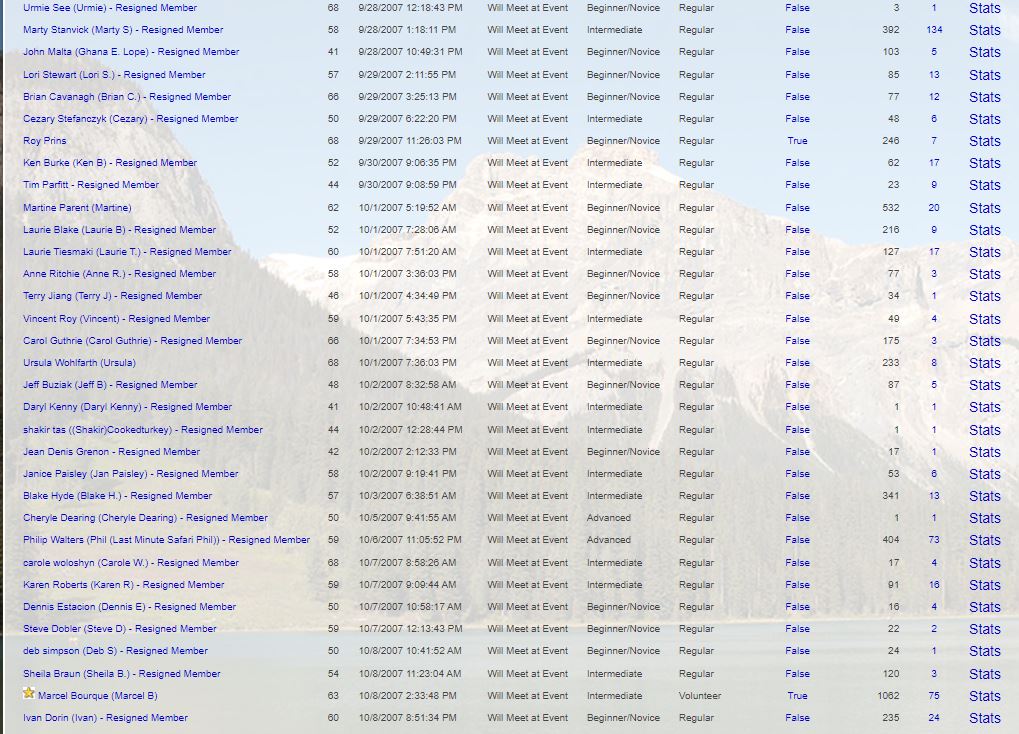
Task: Open Marty Stanvick's member profile link
Action: [123, 30]
